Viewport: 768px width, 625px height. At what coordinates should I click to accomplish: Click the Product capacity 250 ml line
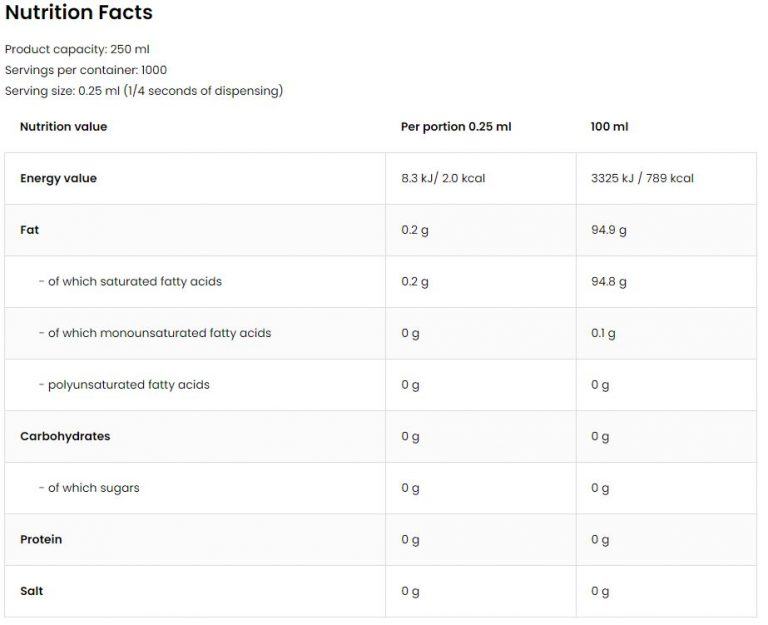tap(77, 49)
